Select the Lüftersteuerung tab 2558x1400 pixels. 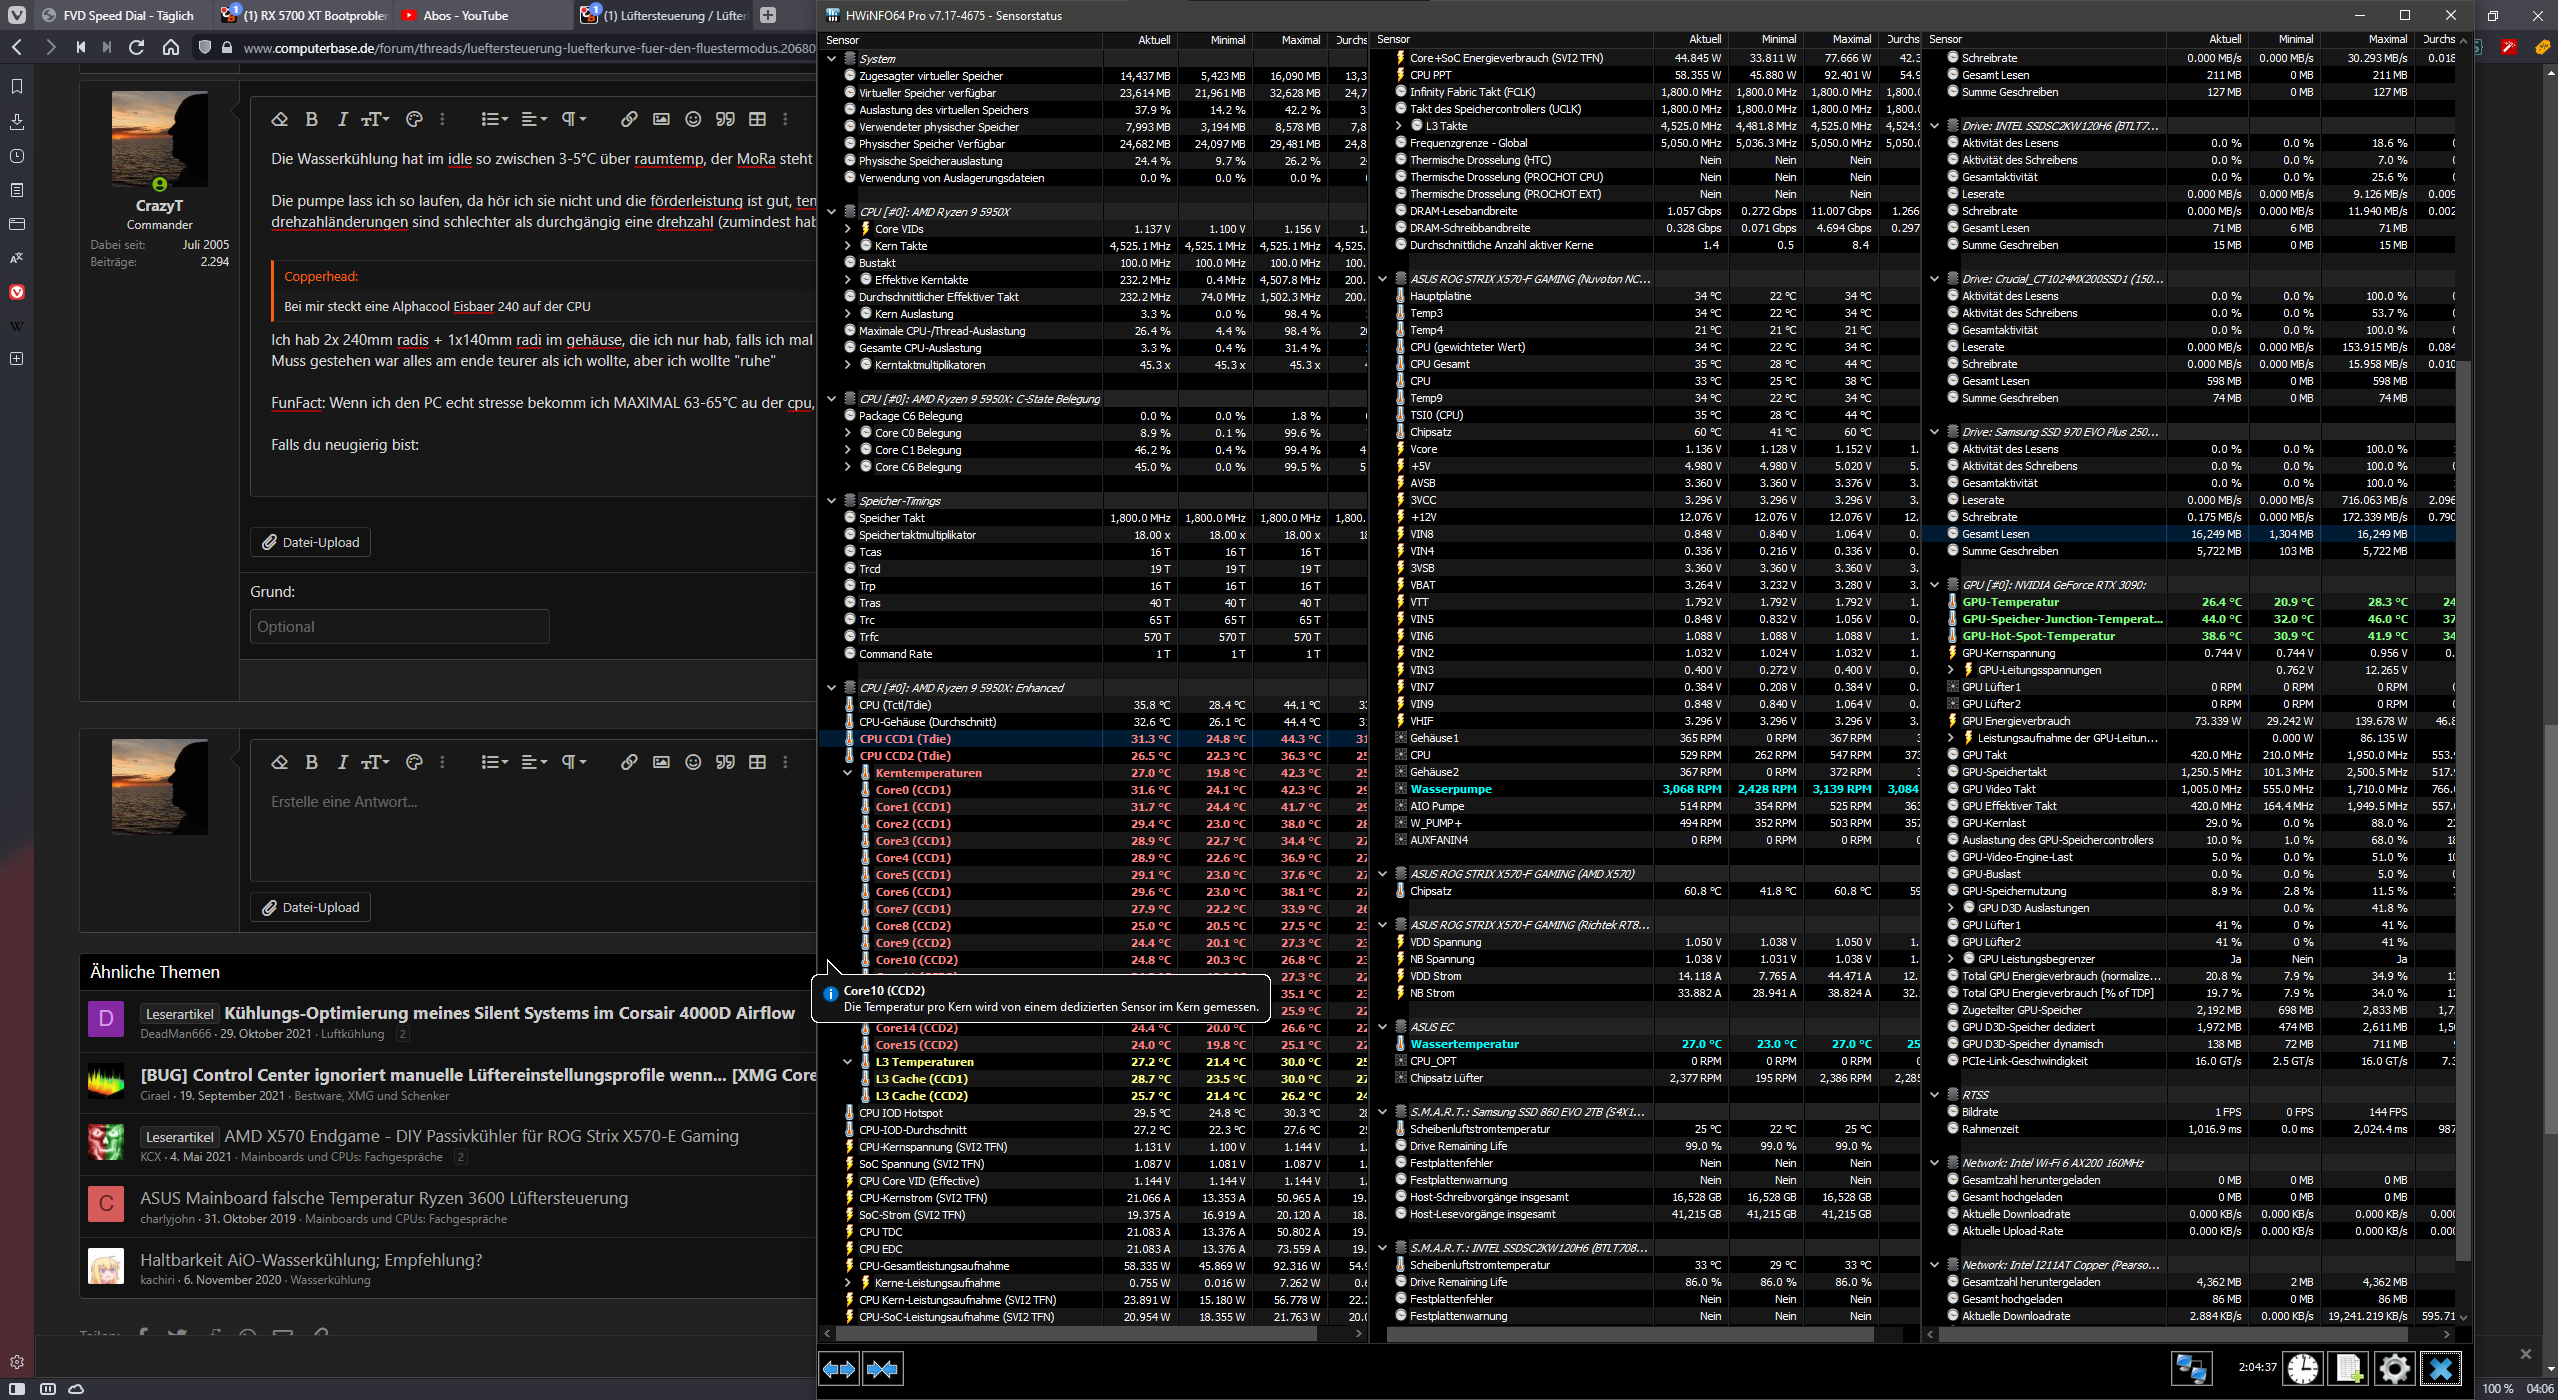[664, 15]
